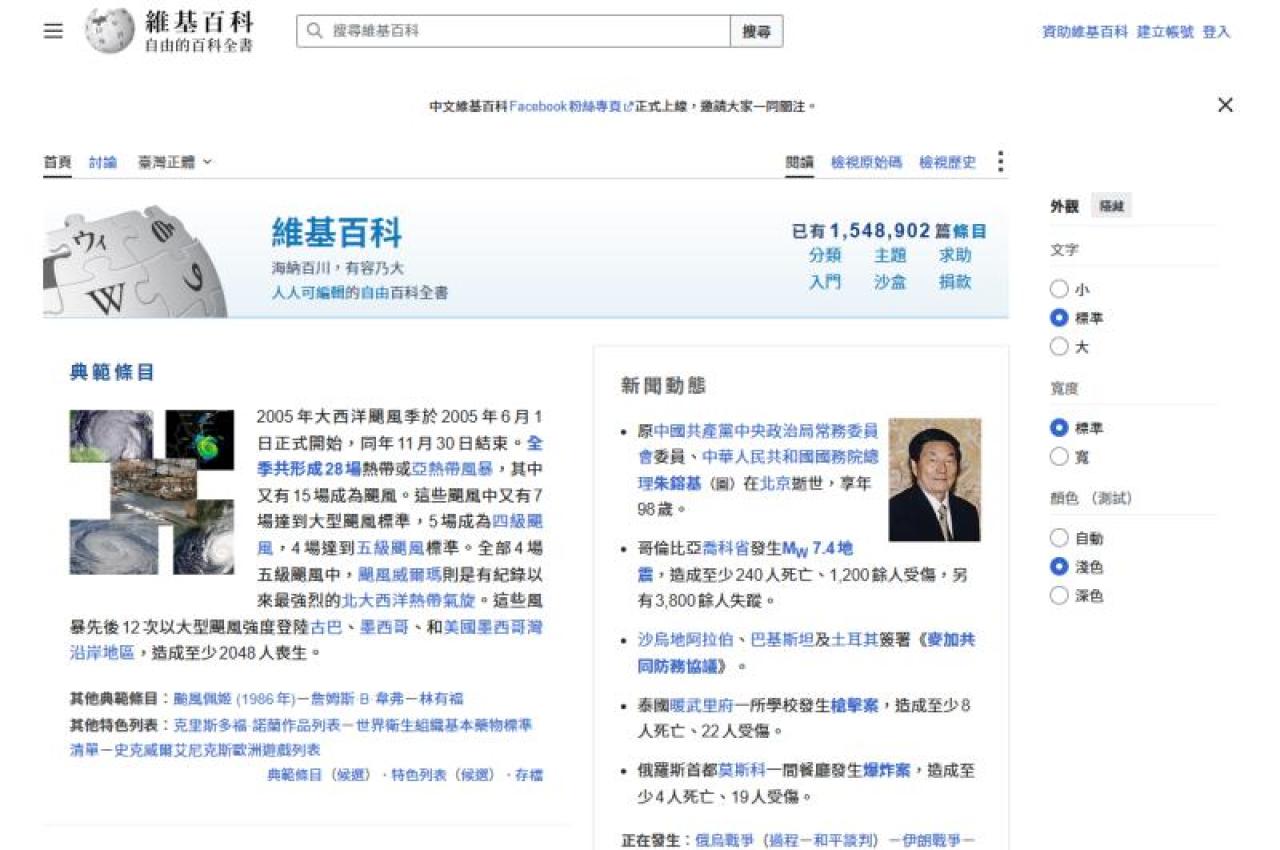Open the 土耳其 link

pyautogui.click(x=856, y=639)
